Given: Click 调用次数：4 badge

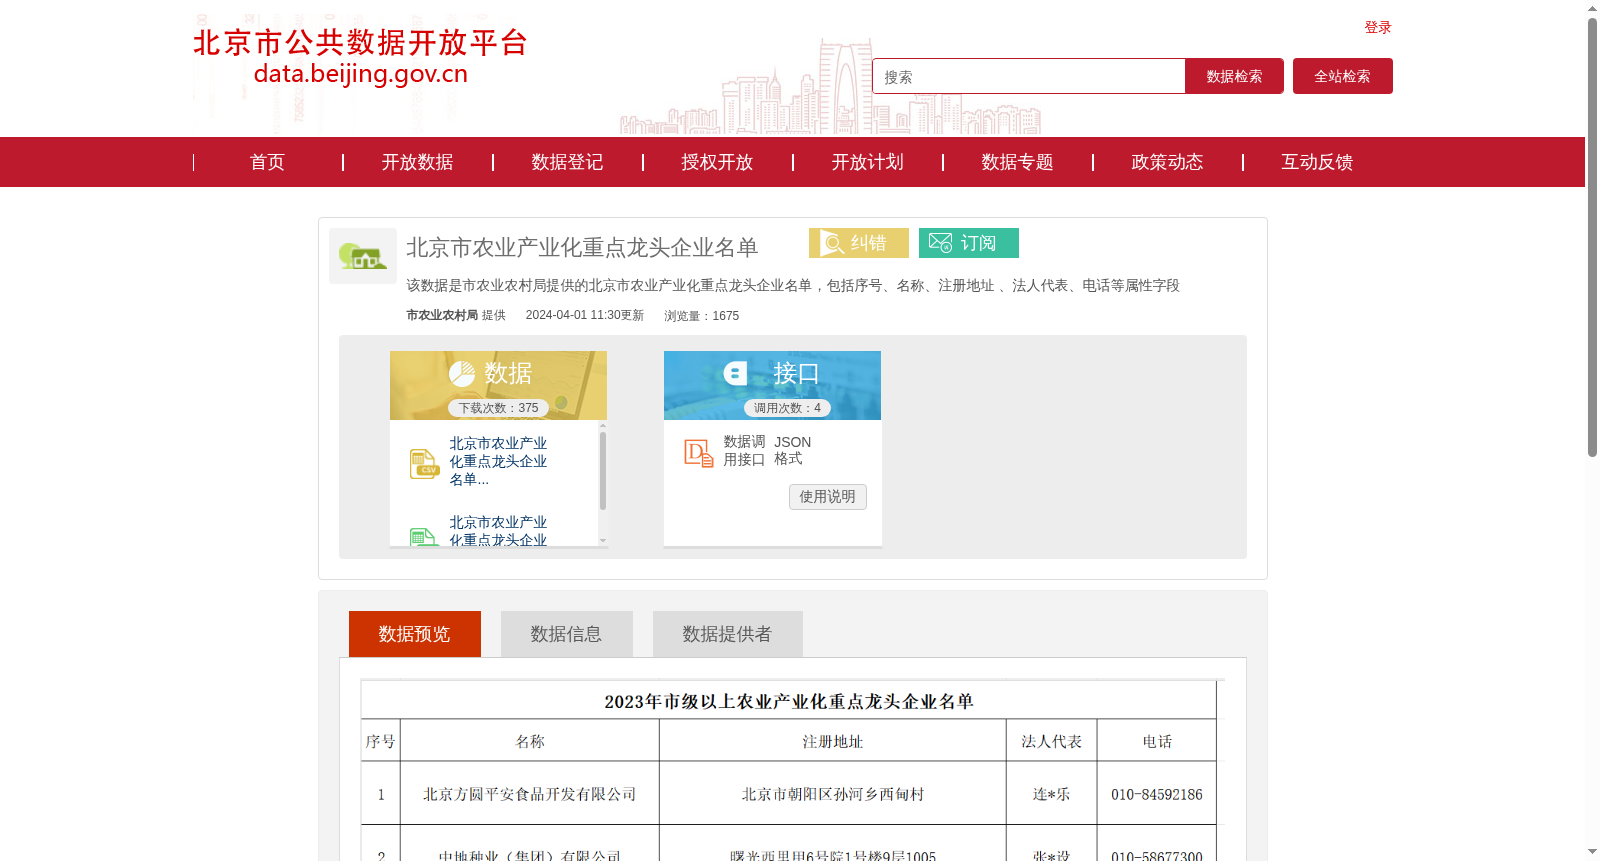Looking at the screenshot, I should [x=787, y=408].
